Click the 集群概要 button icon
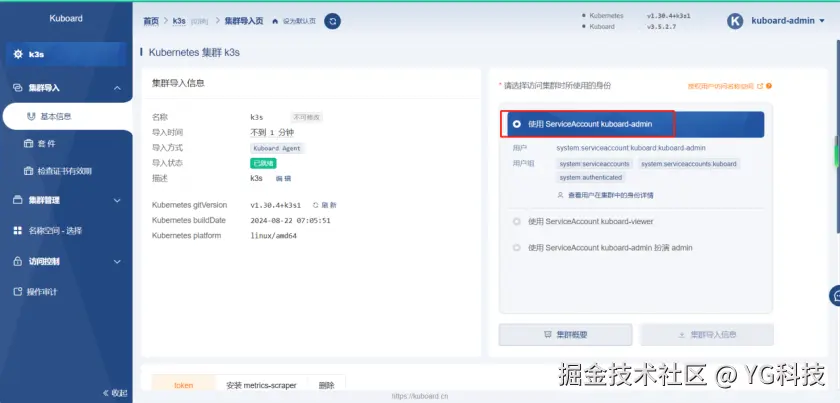Viewport: 840px width, 403px height. (548, 334)
